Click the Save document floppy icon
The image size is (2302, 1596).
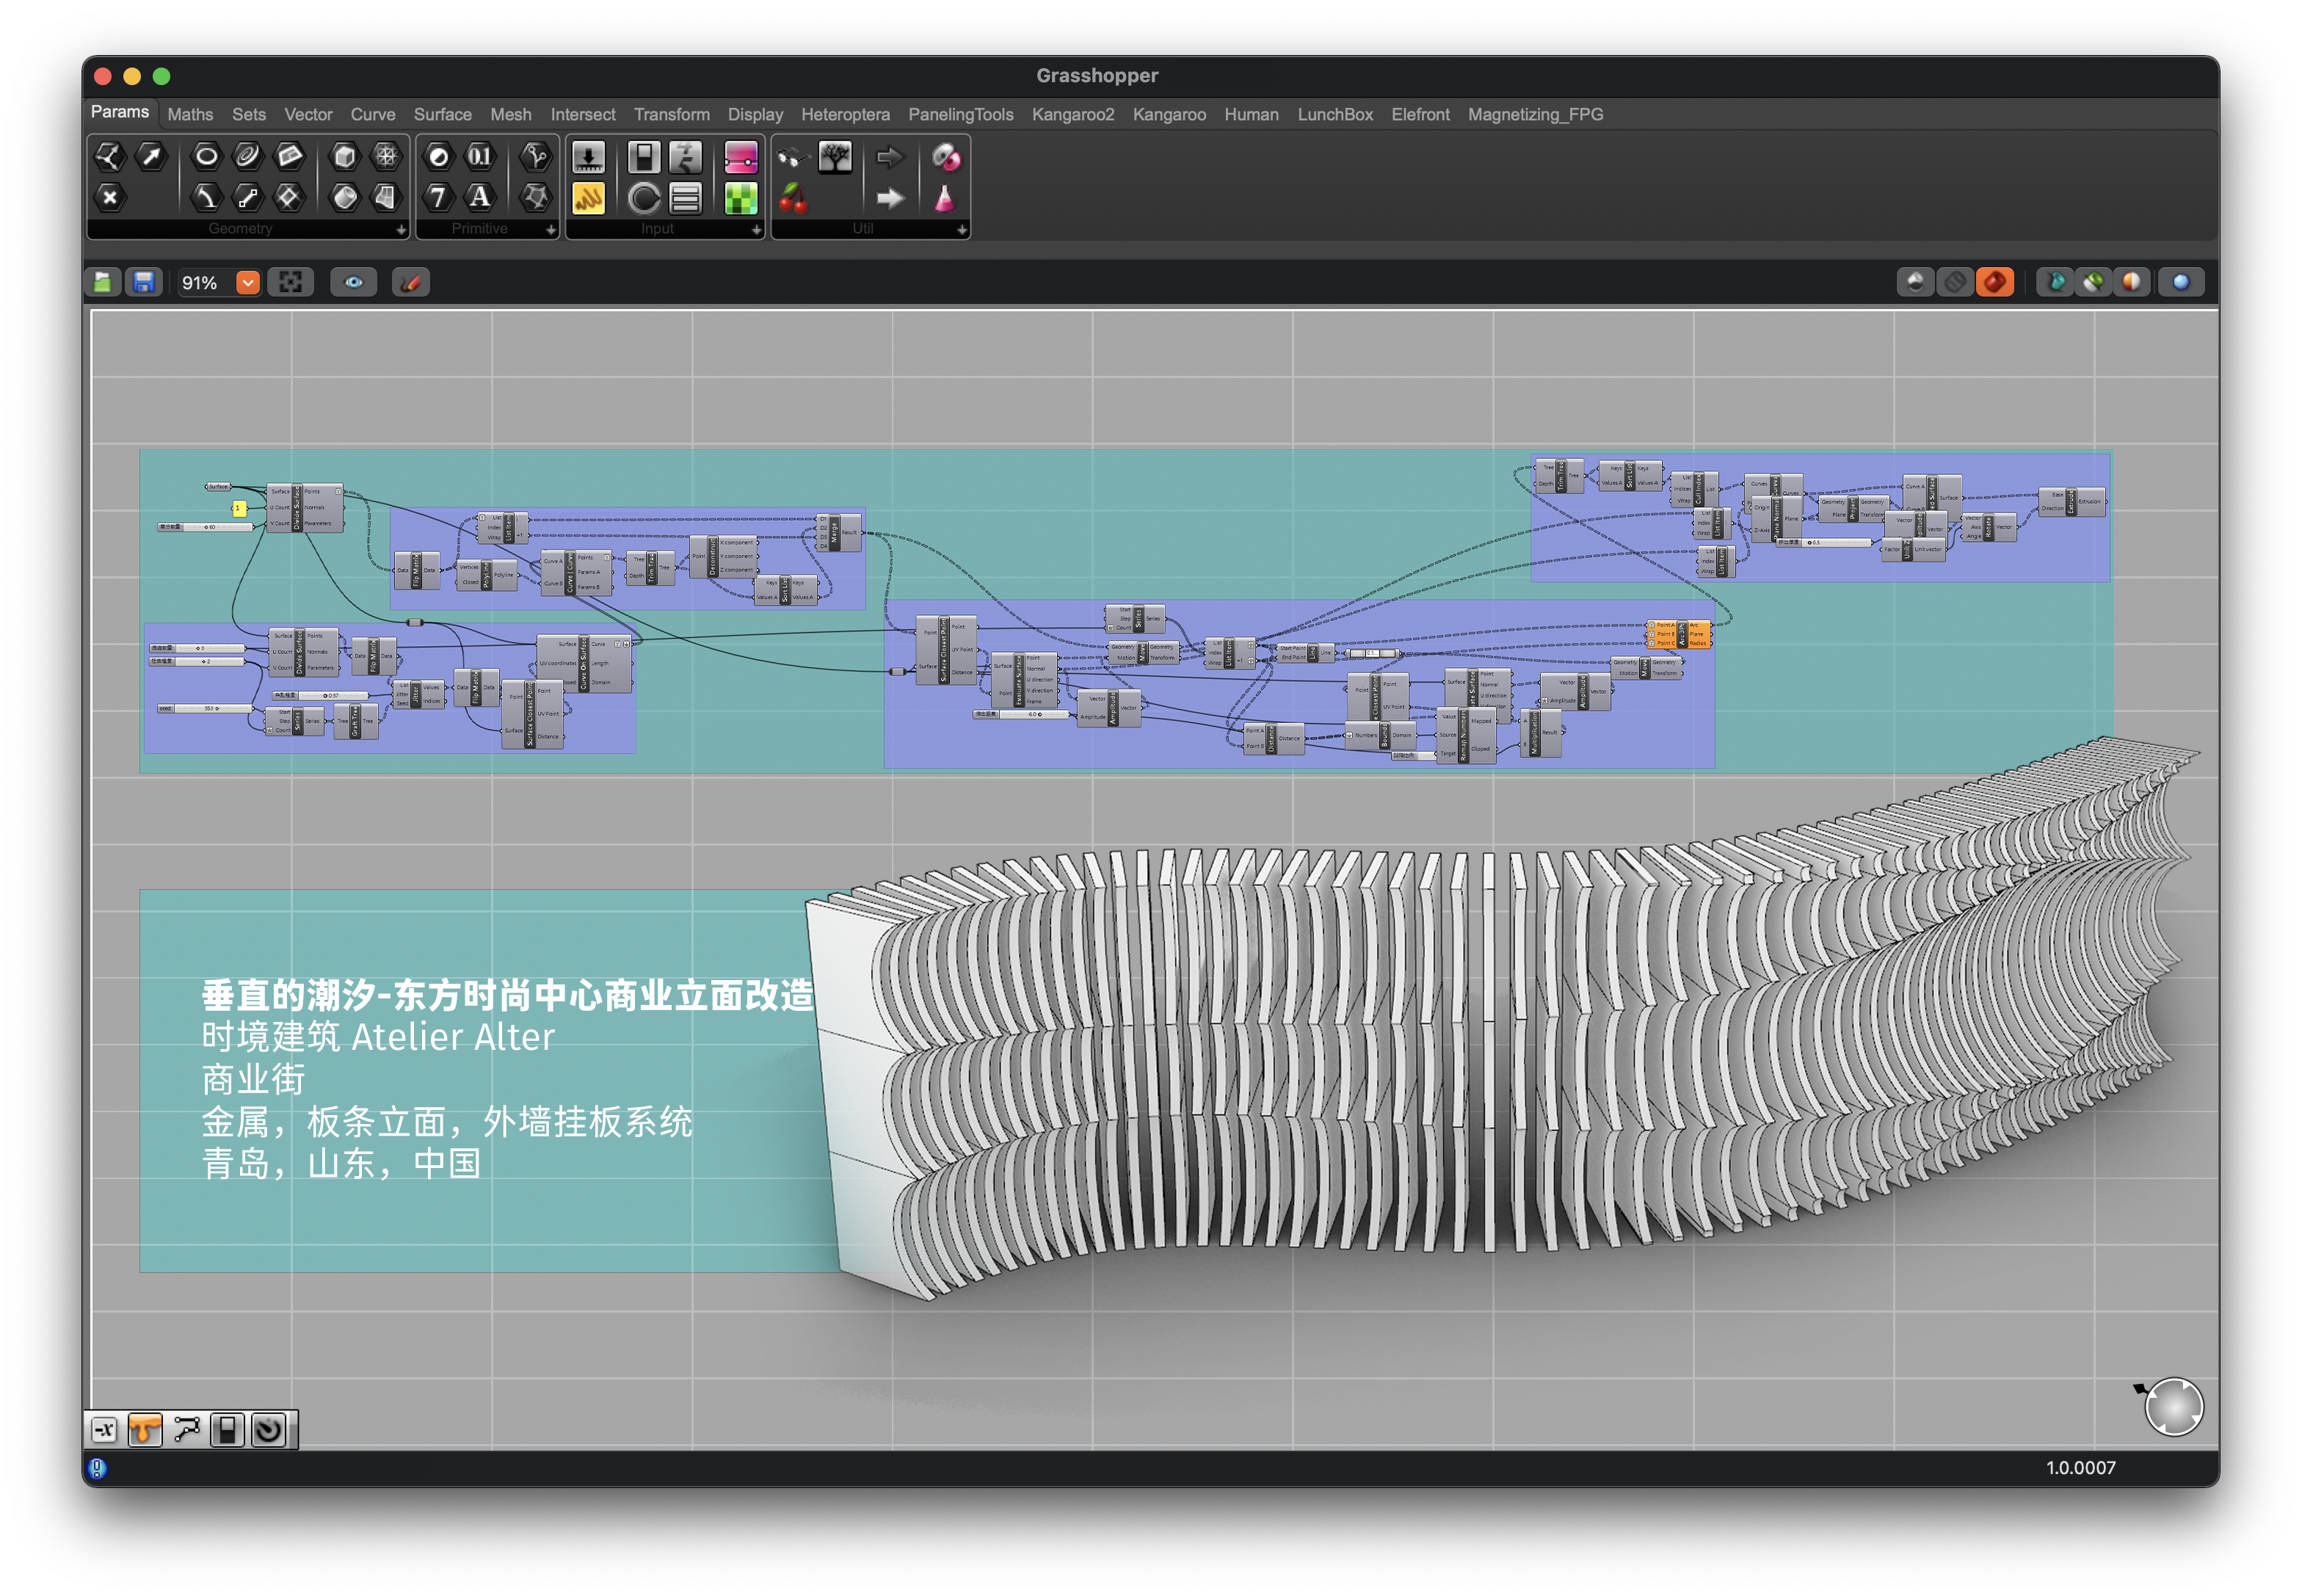[x=144, y=283]
